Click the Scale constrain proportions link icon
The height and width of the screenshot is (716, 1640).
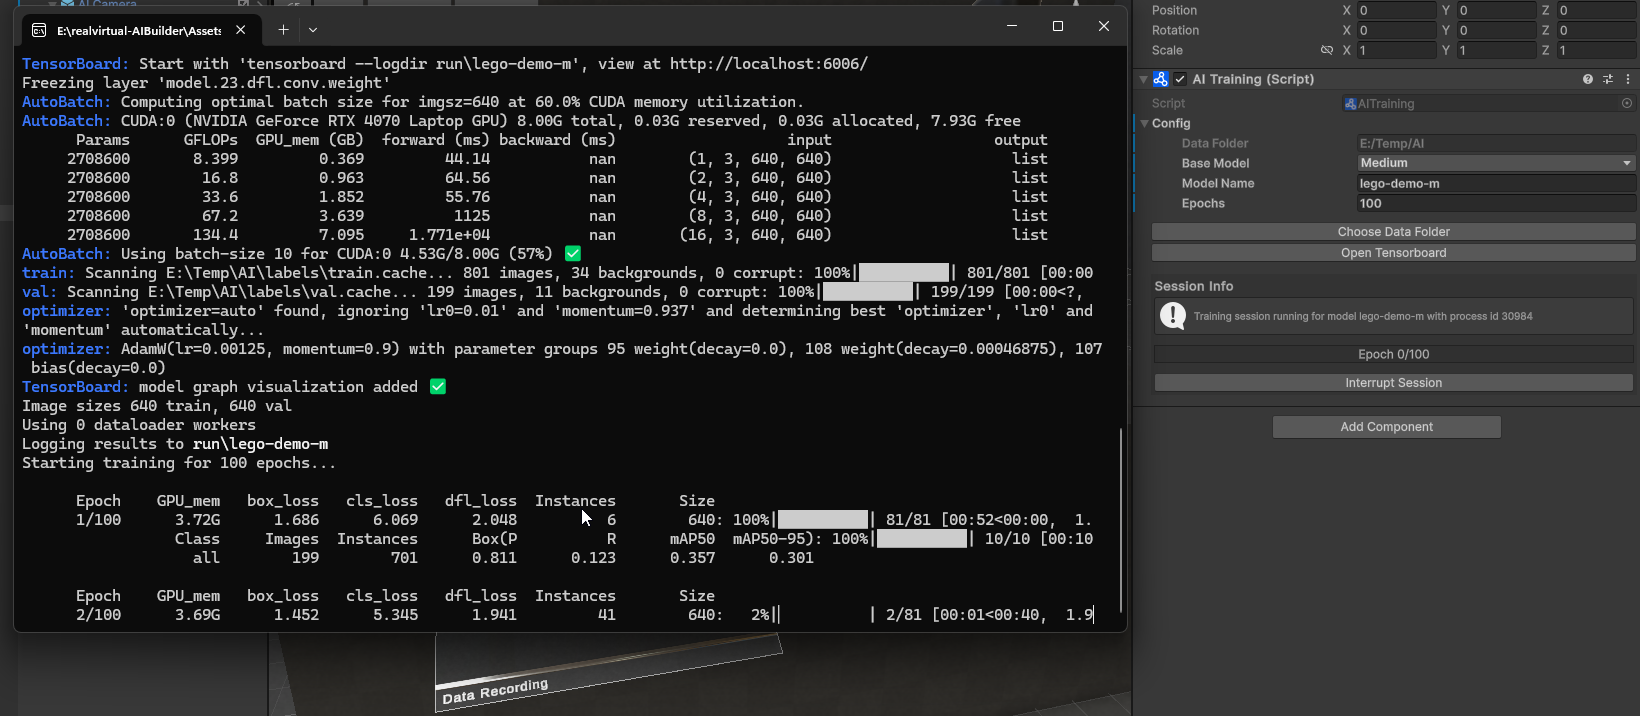click(x=1327, y=50)
